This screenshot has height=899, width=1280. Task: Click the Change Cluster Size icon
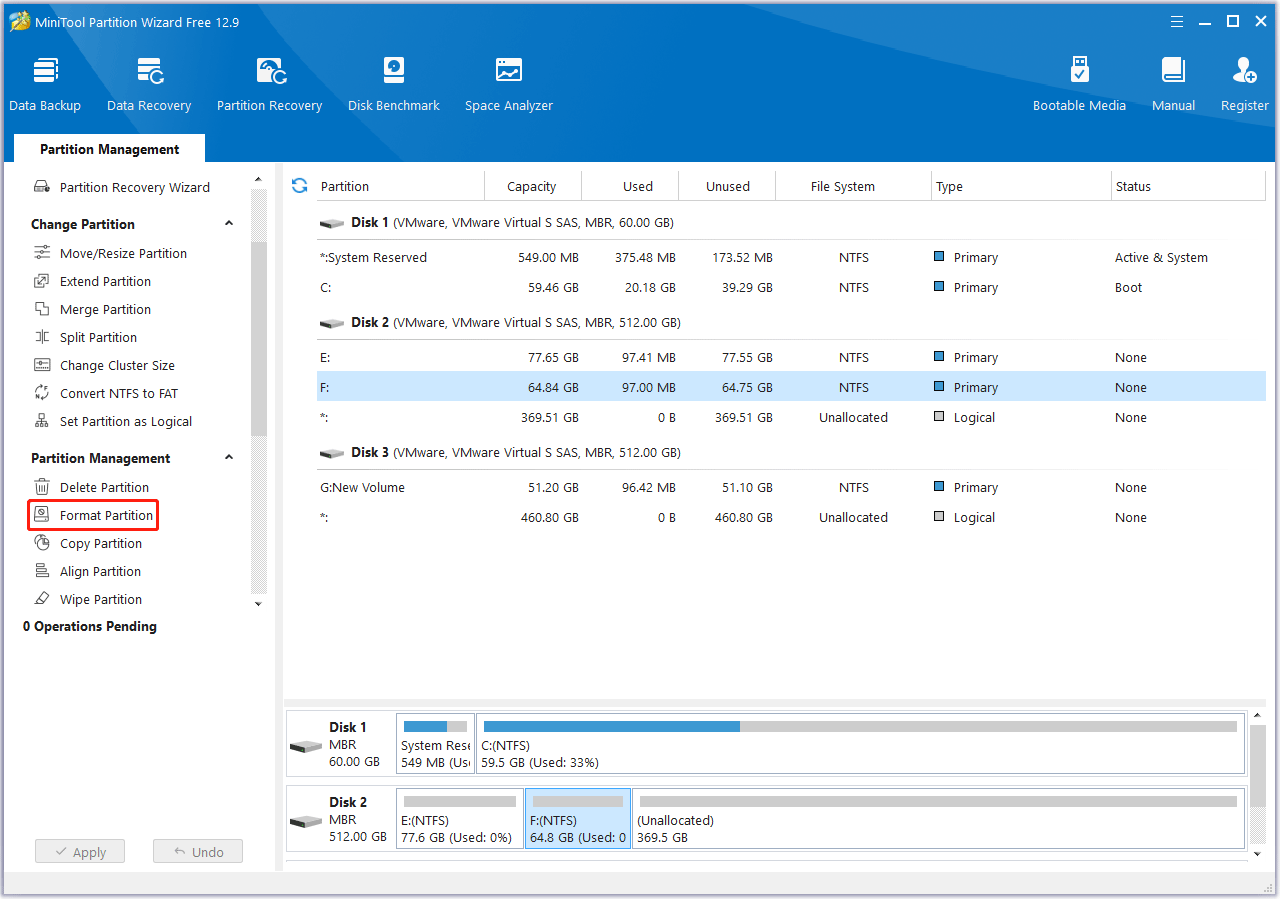coord(42,365)
